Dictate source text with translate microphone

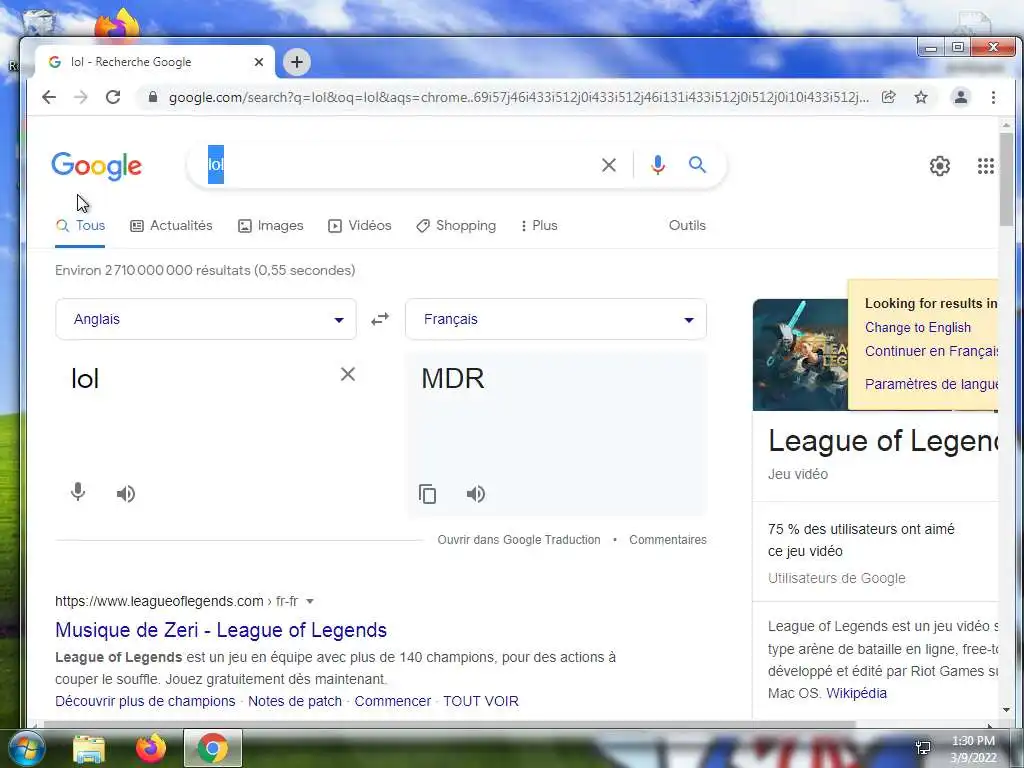[78, 492]
